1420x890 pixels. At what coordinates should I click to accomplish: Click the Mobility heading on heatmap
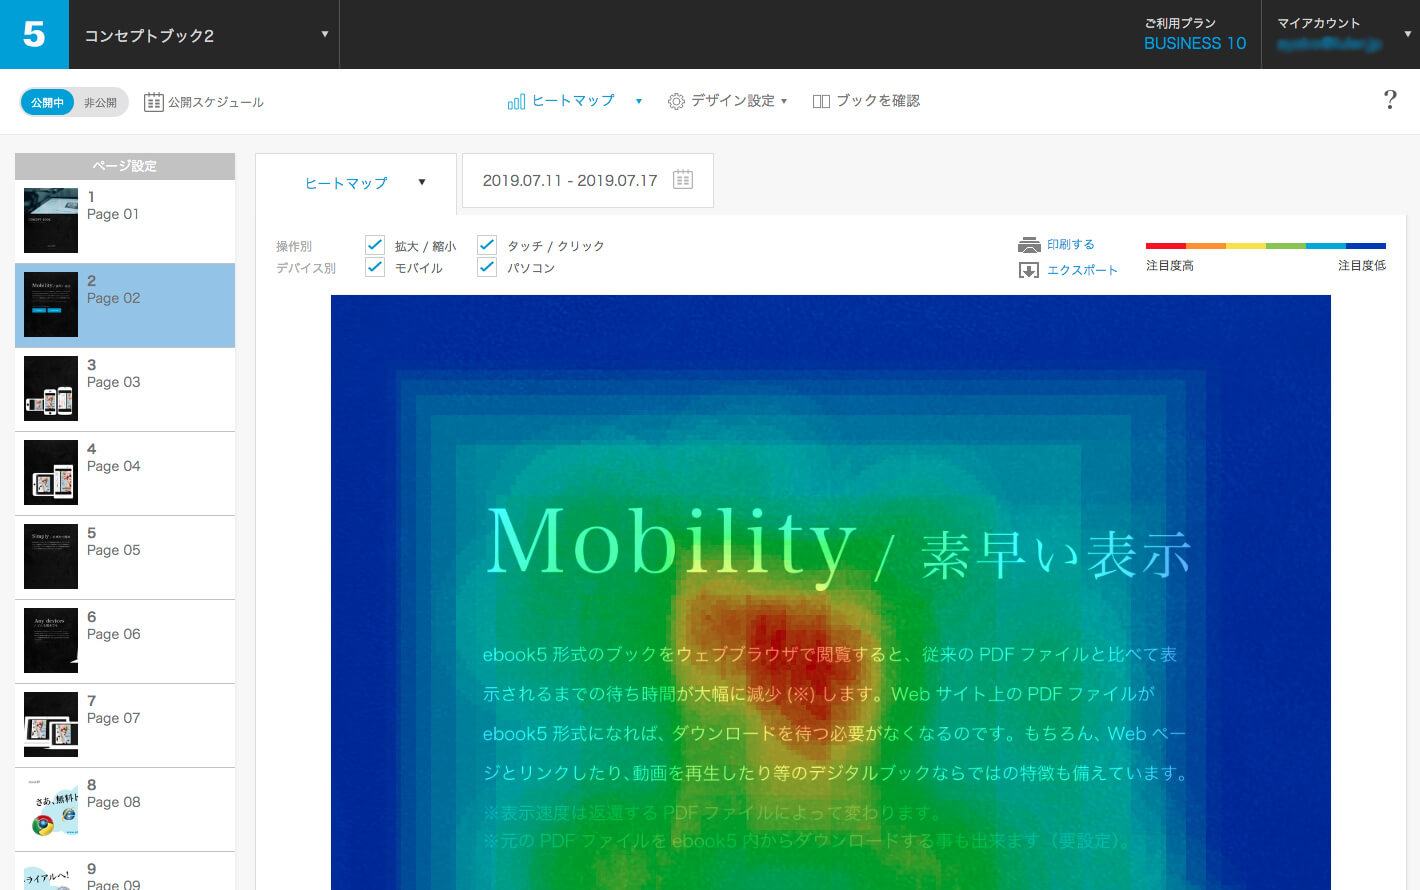click(671, 545)
